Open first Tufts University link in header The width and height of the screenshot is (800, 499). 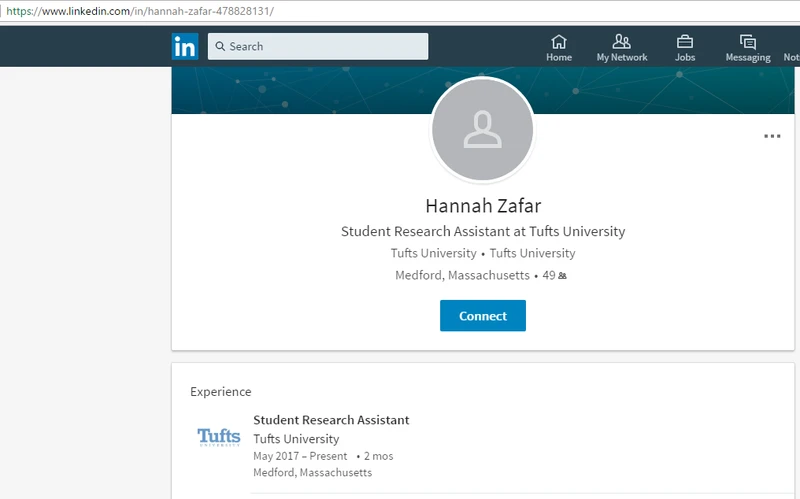pos(433,253)
